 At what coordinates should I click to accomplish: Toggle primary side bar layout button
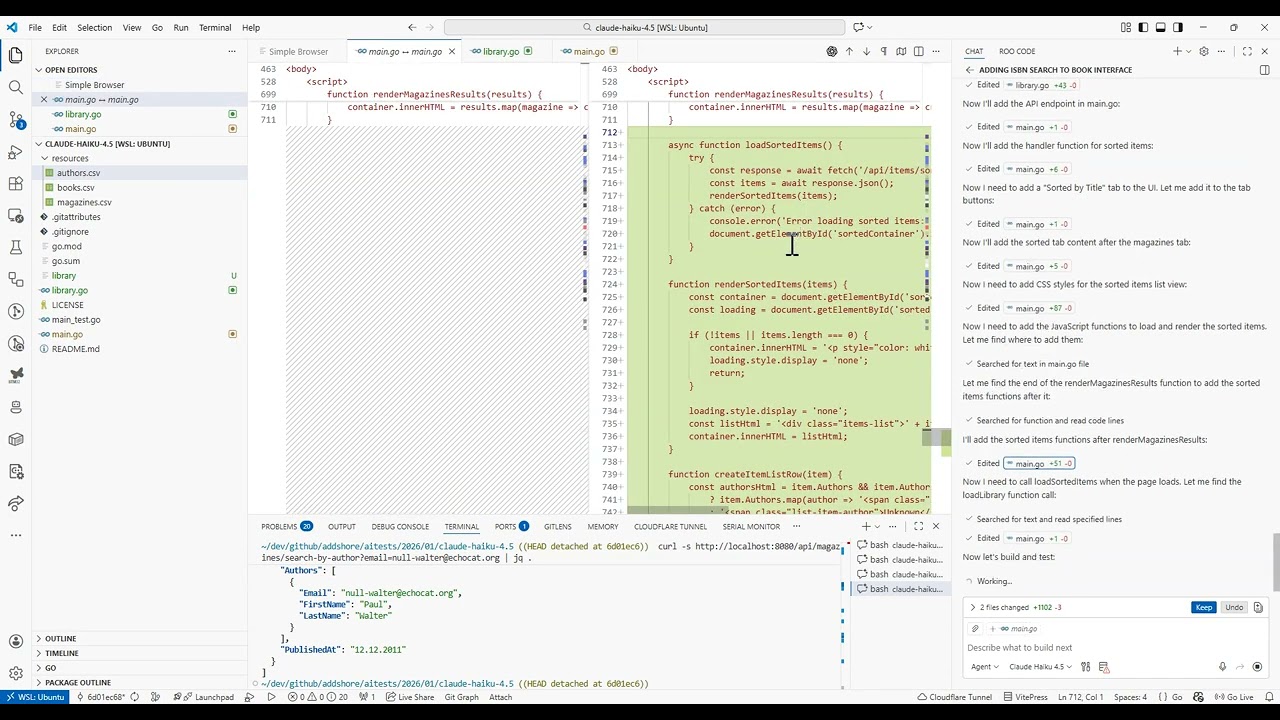[1143, 27]
